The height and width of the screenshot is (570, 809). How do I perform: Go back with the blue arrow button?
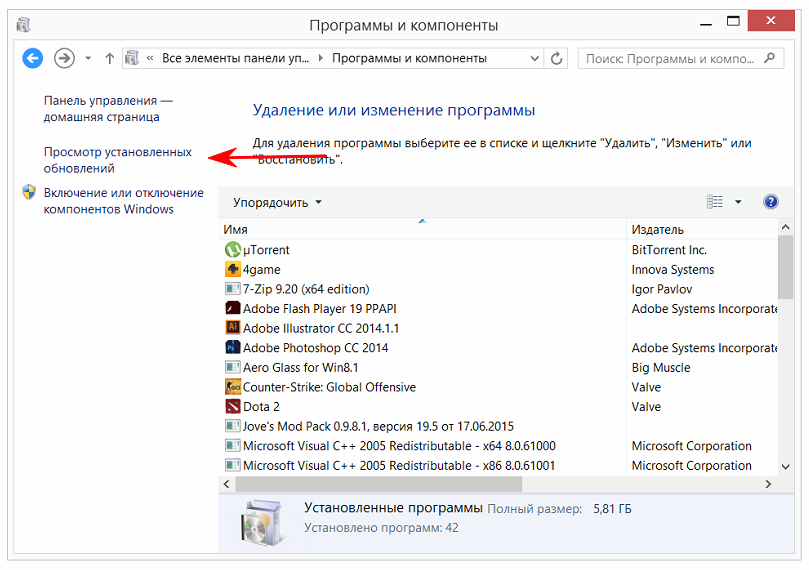pyautogui.click(x=33, y=59)
